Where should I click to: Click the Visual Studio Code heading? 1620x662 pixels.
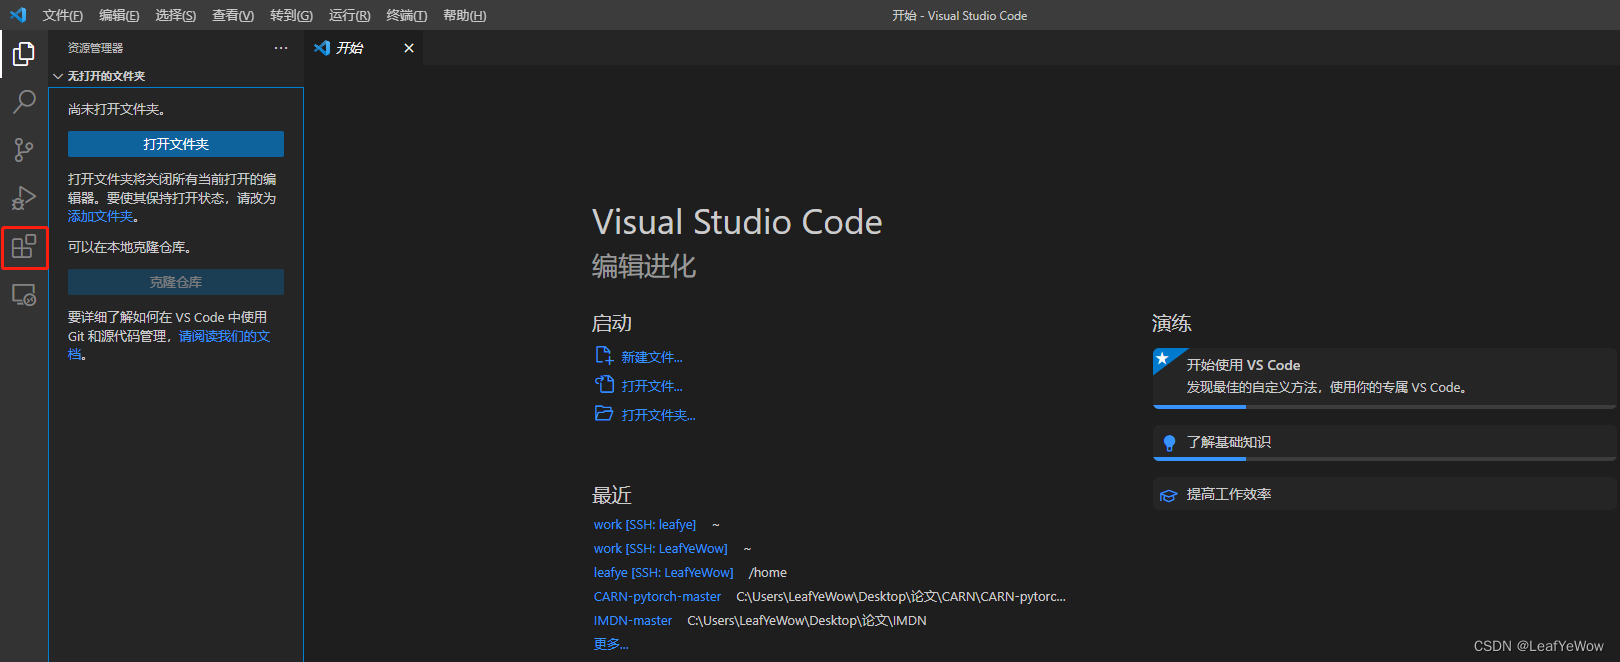point(737,222)
